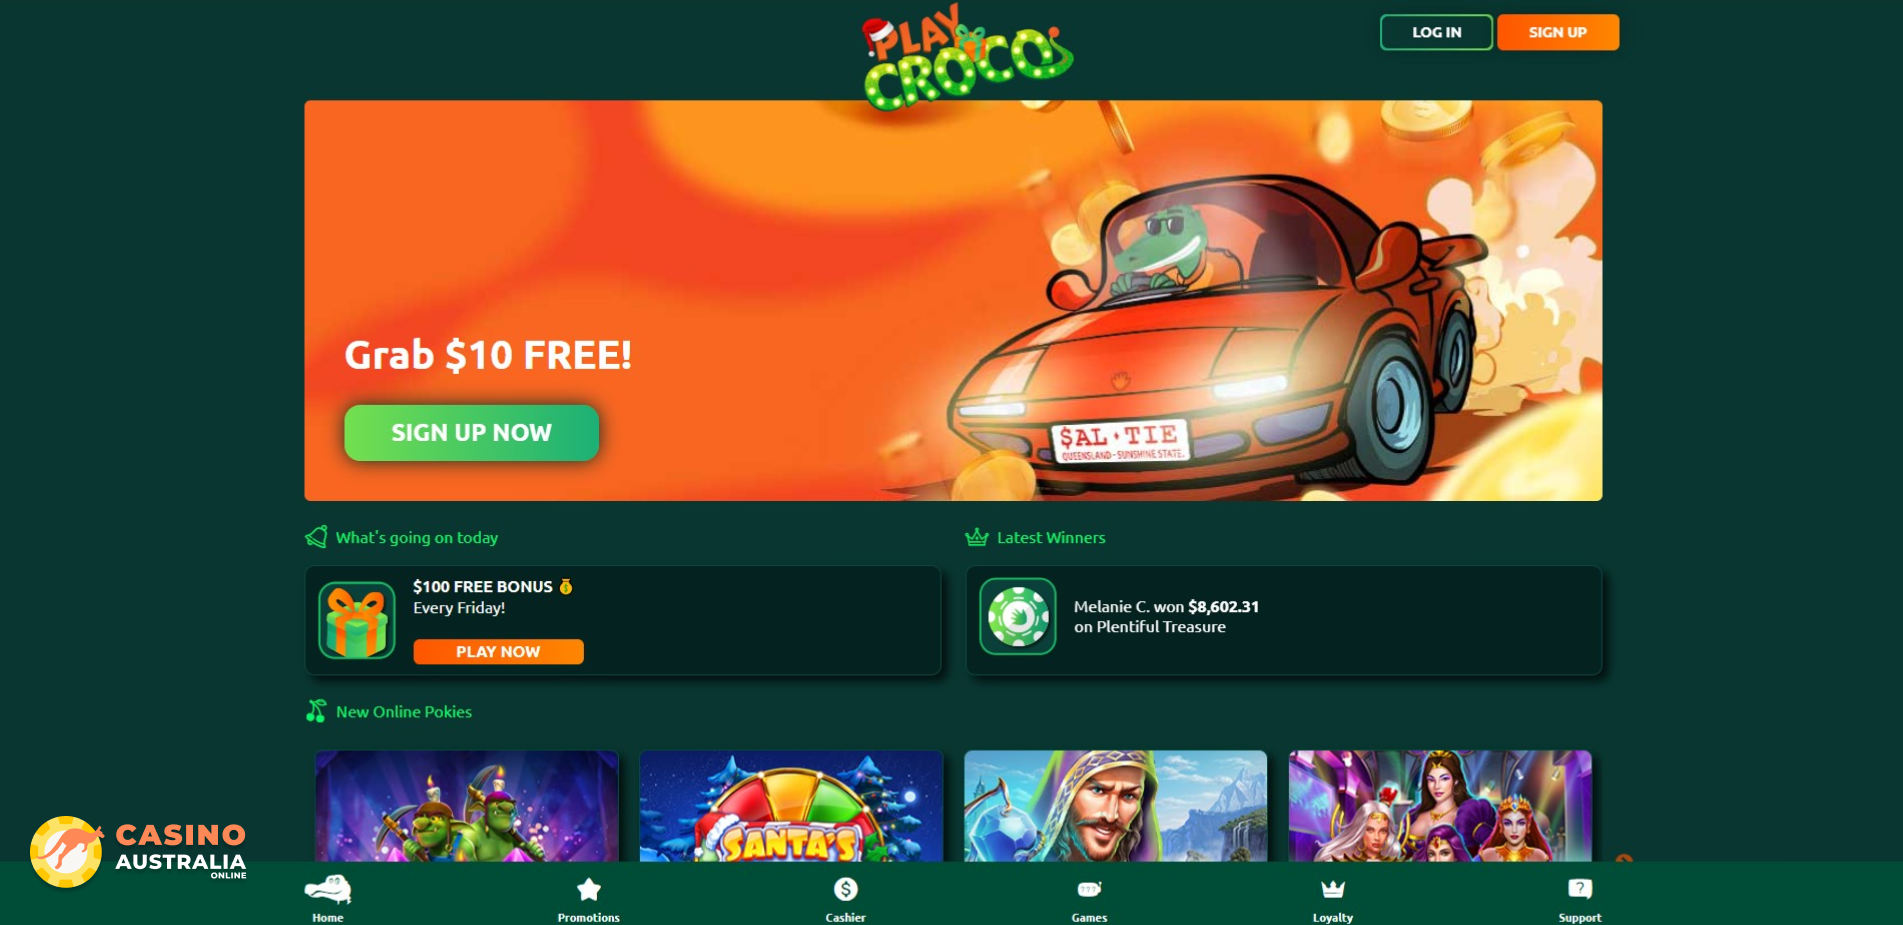Click the green gift box icon
The image size is (1903, 925).
point(357,621)
